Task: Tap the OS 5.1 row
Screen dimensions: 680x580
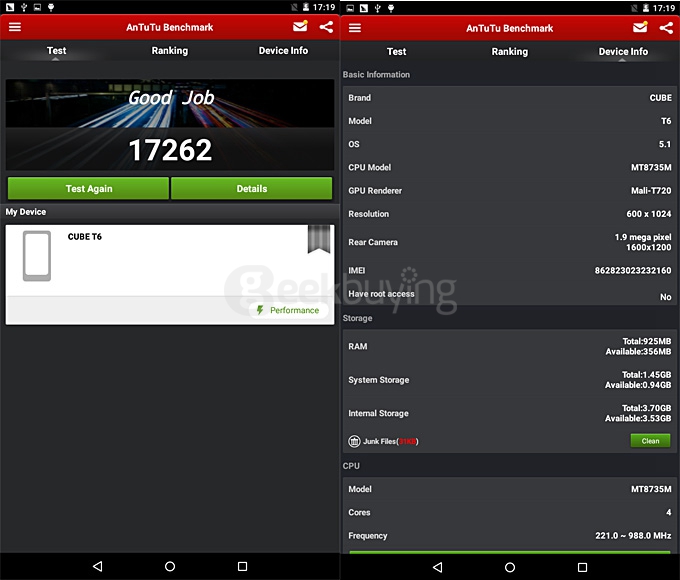Action: click(510, 144)
